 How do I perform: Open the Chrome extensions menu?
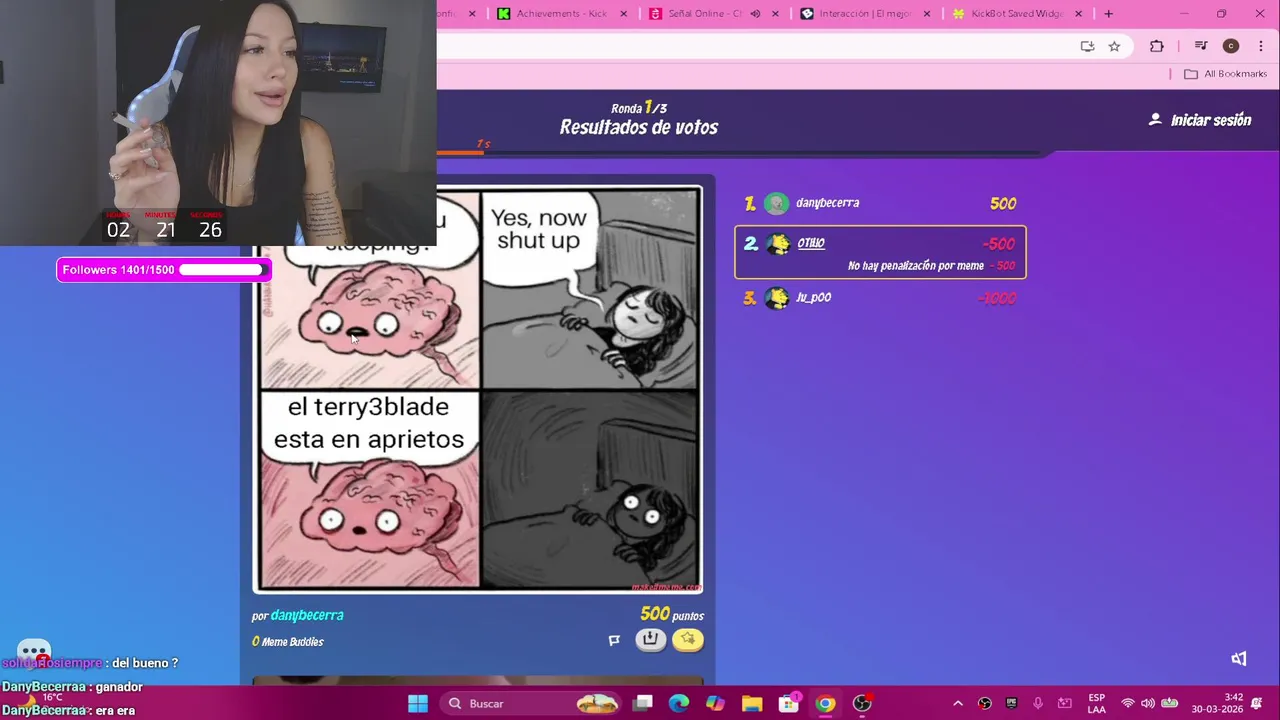pos(1157,46)
